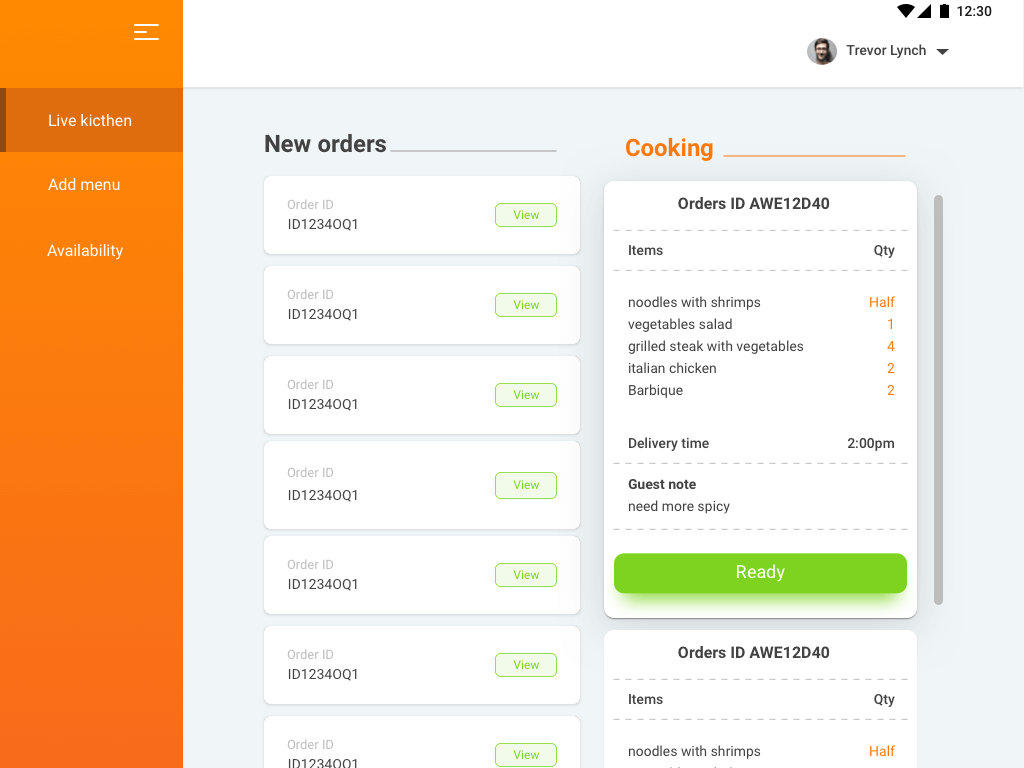The height and width of the screenshot is (768, 1024).
Task: Click Trevor Lynch's profile avatar
Action: tap(822, 51)
